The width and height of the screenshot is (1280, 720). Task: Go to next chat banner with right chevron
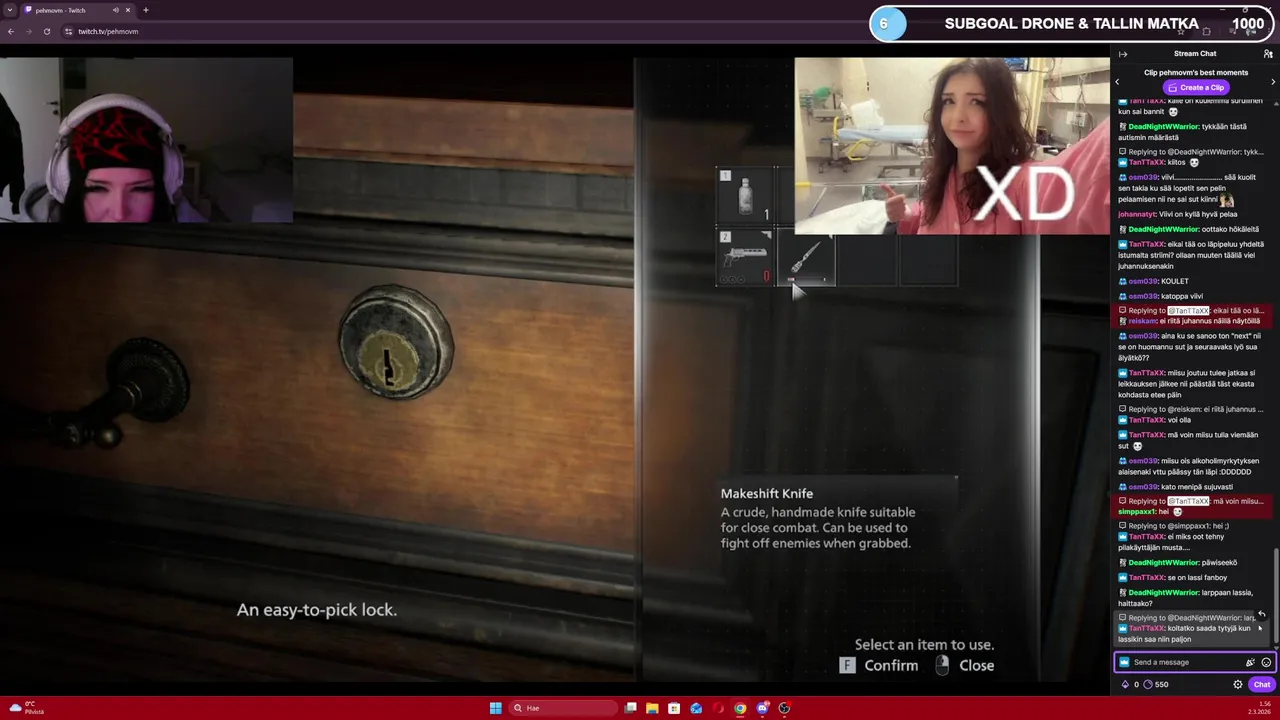pyautogui.click(x=1273, y=82)
